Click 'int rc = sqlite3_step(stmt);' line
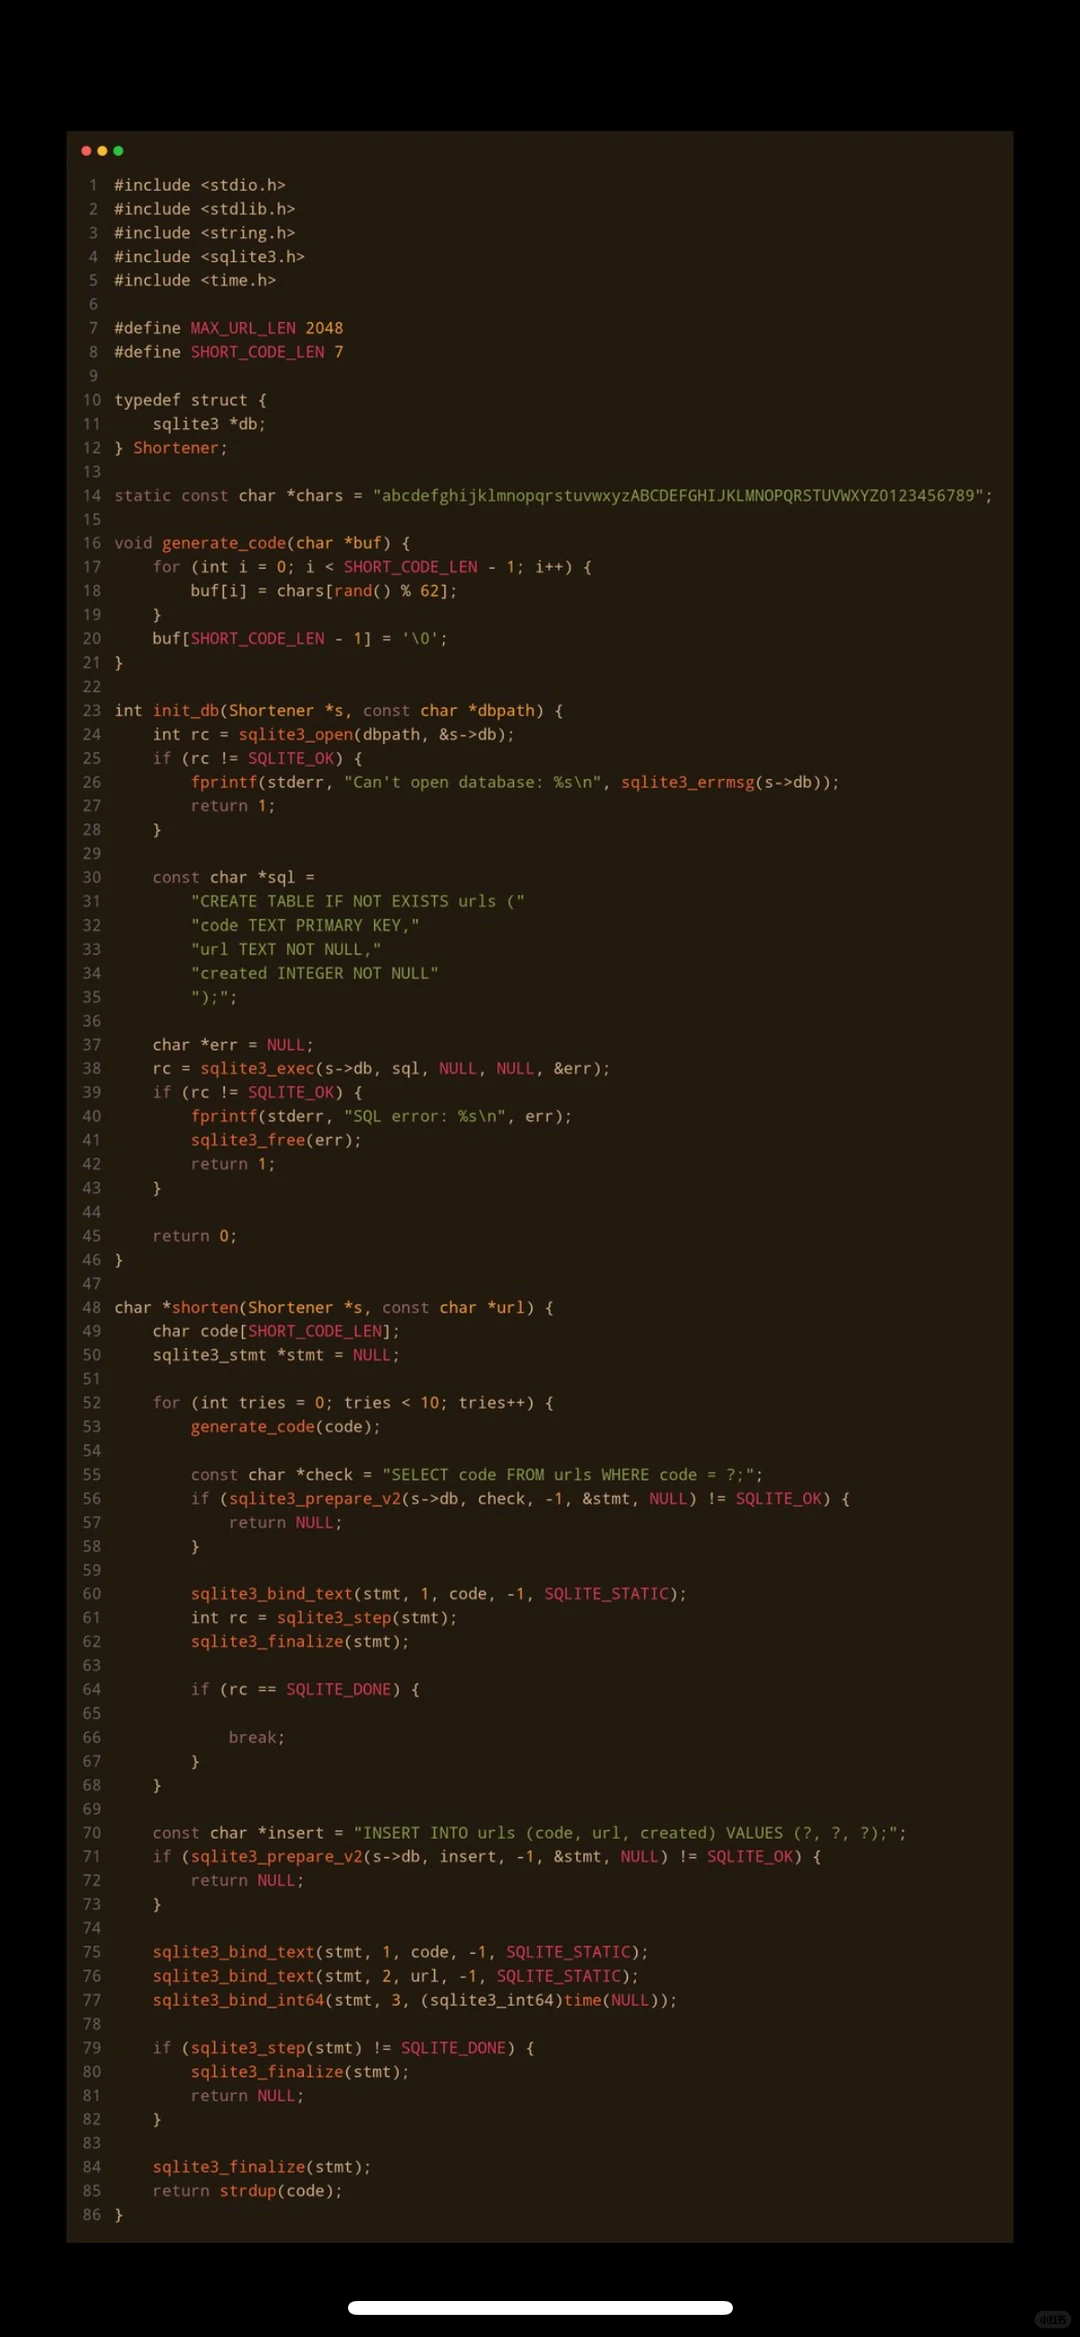 coord(324,1619)
